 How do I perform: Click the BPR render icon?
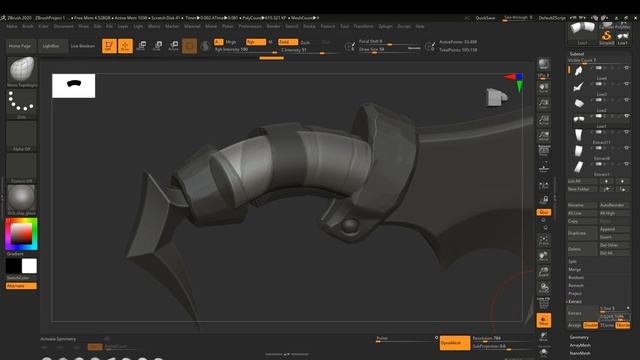[544, 64]
